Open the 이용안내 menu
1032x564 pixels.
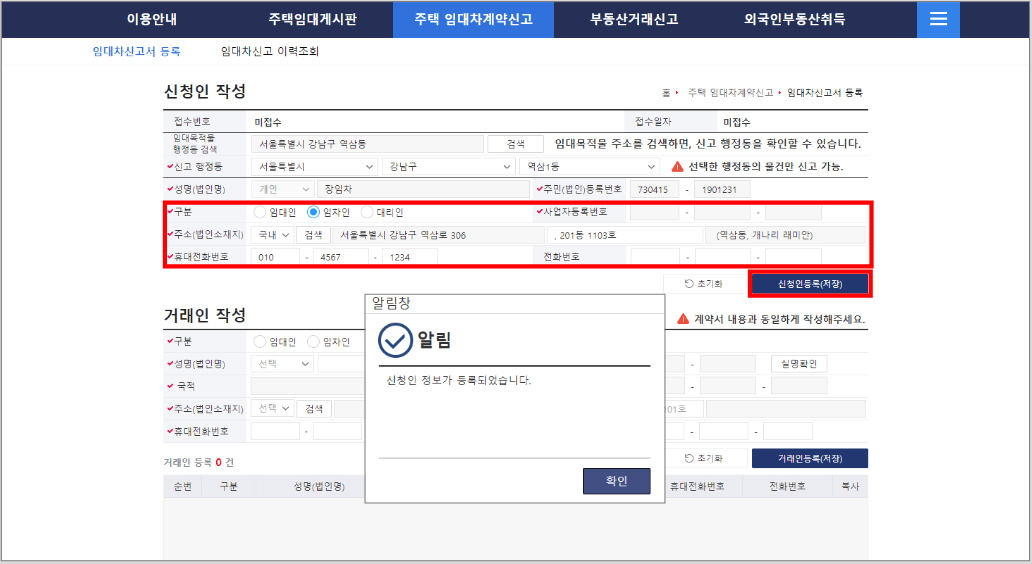pos(152,19)
